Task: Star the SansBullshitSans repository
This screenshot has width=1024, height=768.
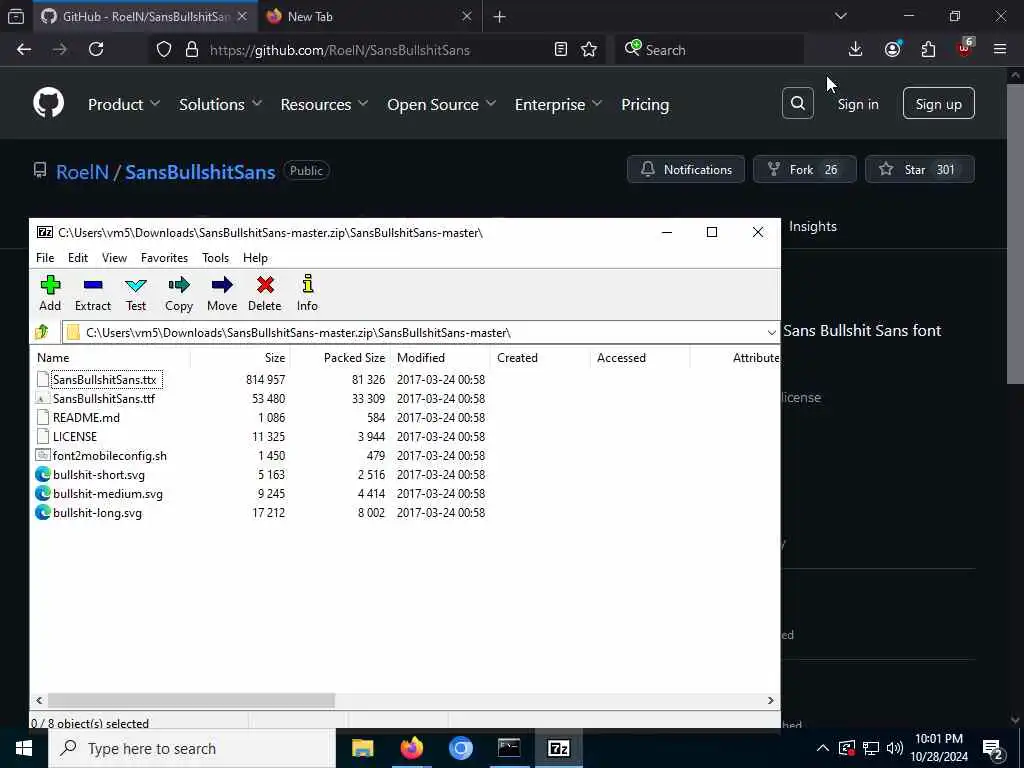Action: pyautogui.click(x=920, y=169)
